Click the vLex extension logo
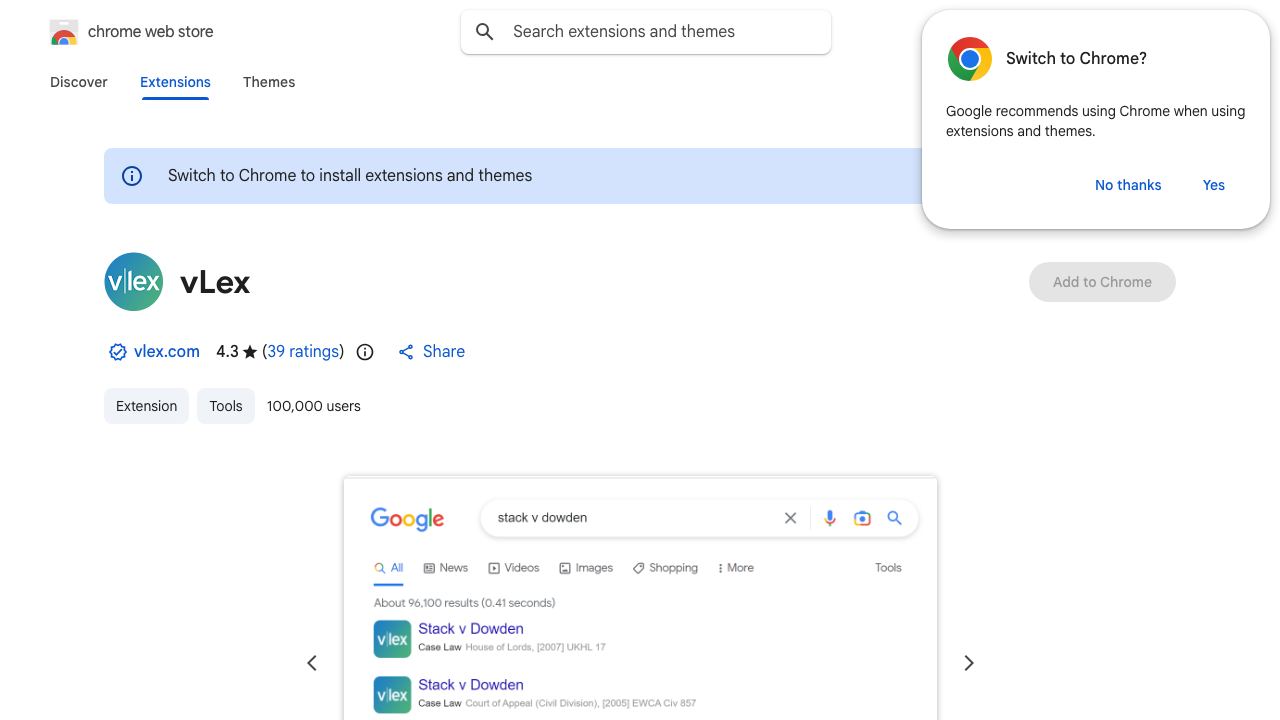 pos(134,282)
